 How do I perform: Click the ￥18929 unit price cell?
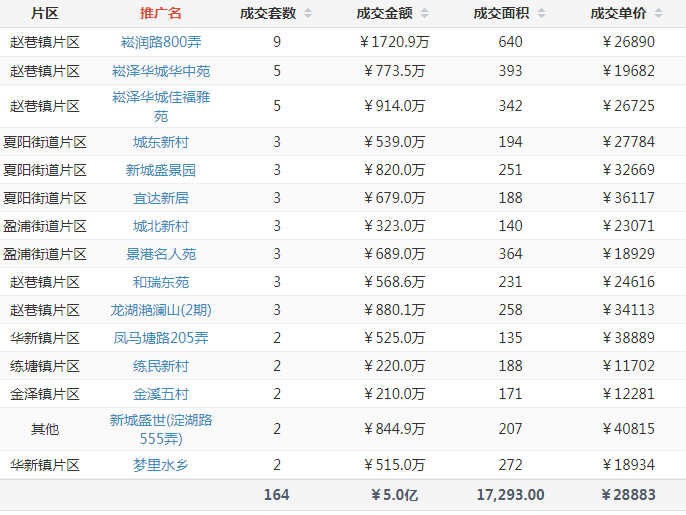628,254
